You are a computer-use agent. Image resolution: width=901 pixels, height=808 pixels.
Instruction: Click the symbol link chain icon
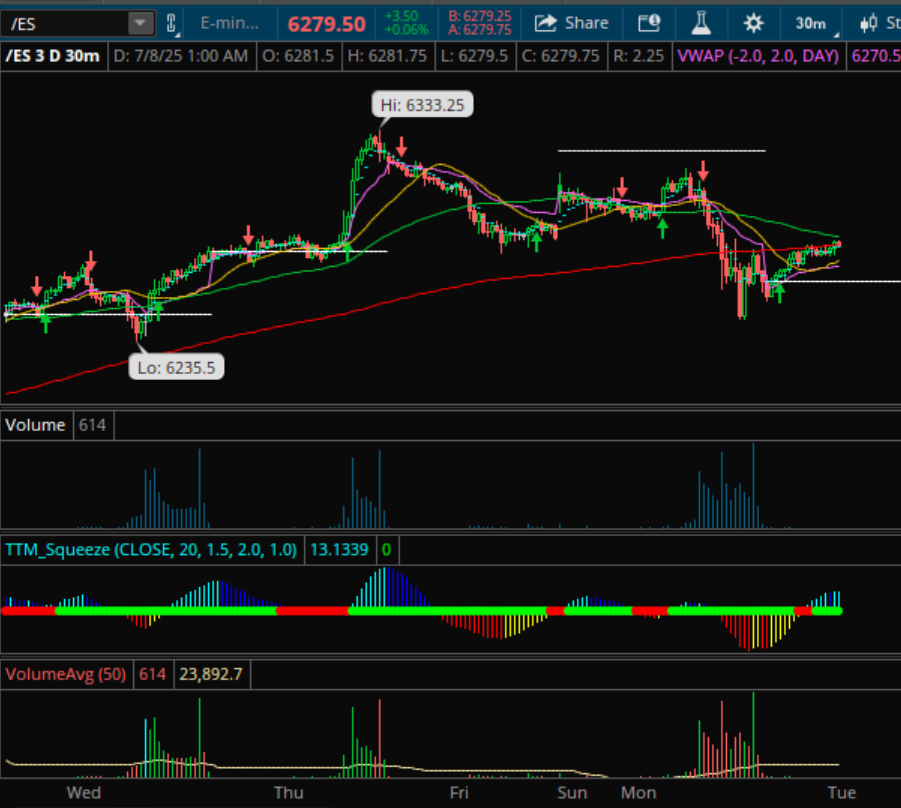tap(171, 24)
